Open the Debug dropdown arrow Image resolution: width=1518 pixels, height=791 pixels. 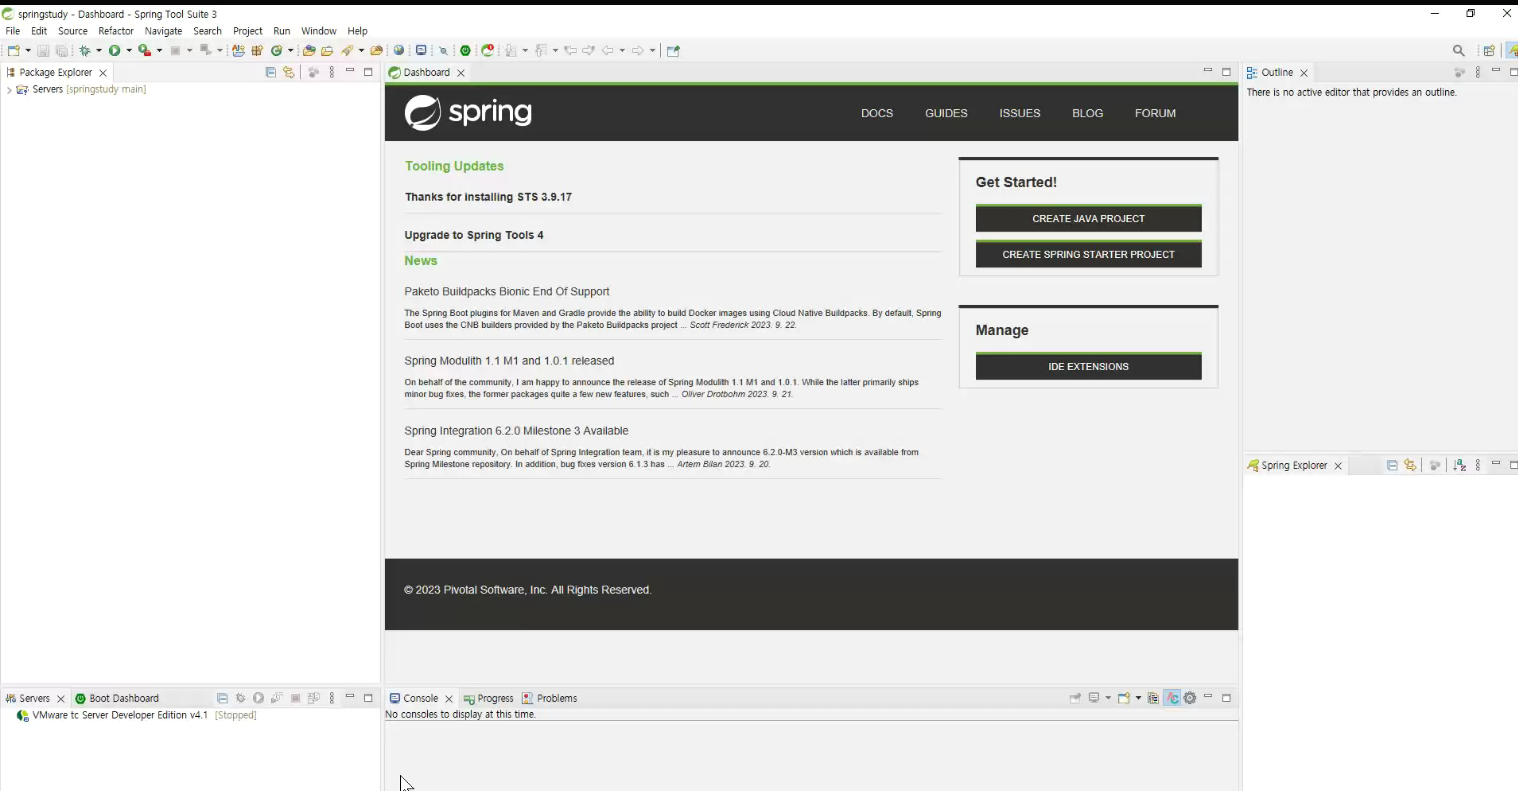(x=99, y=50)
